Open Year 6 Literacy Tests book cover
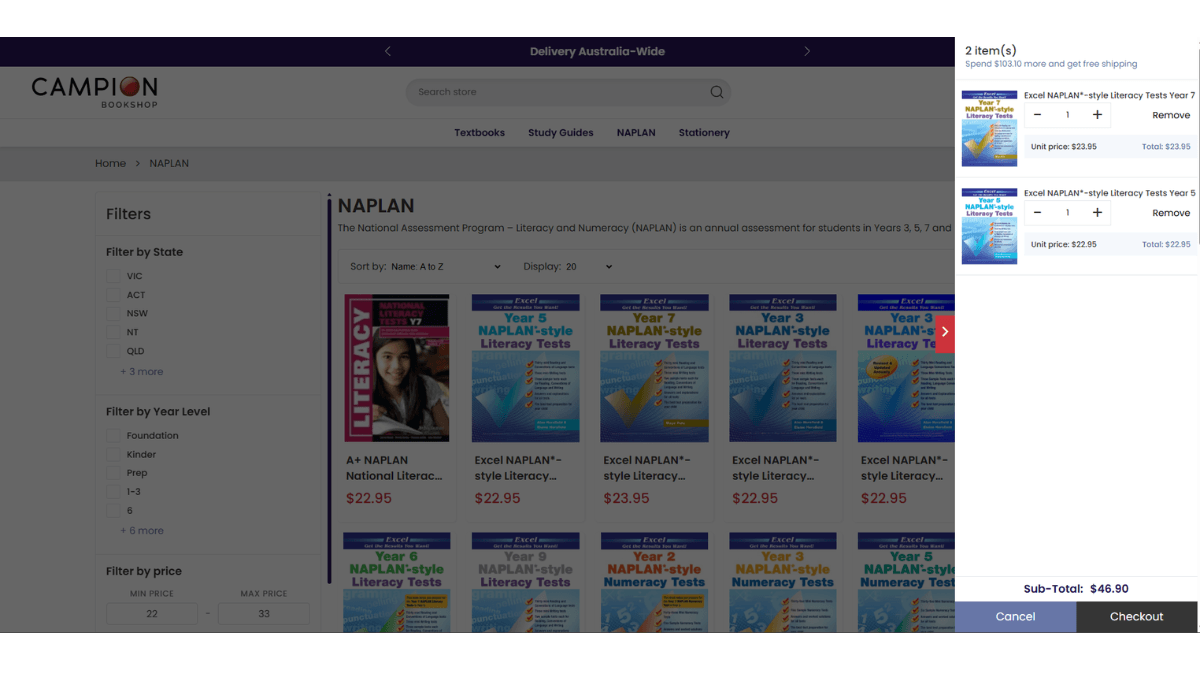1200x675 pixels. (397, 582)
